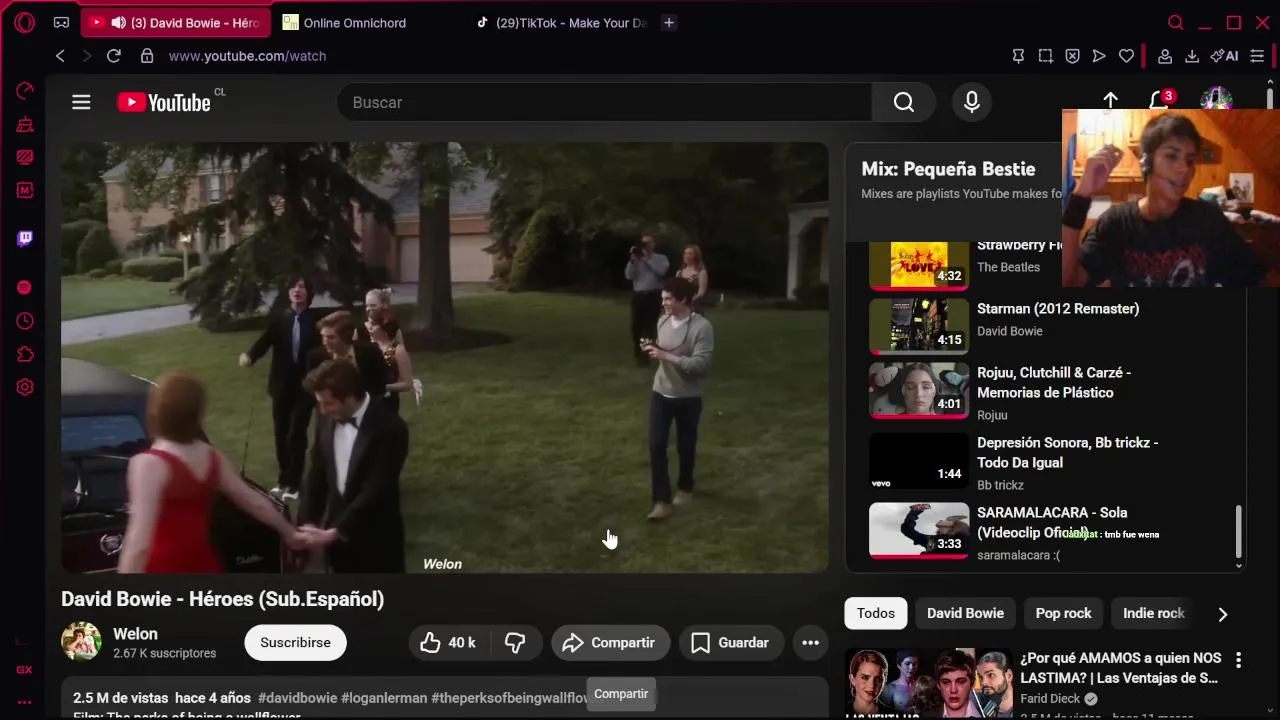Go back with the browser back arrow
Viewport: 1280px width, 720px height.
[x=60, y=56]
